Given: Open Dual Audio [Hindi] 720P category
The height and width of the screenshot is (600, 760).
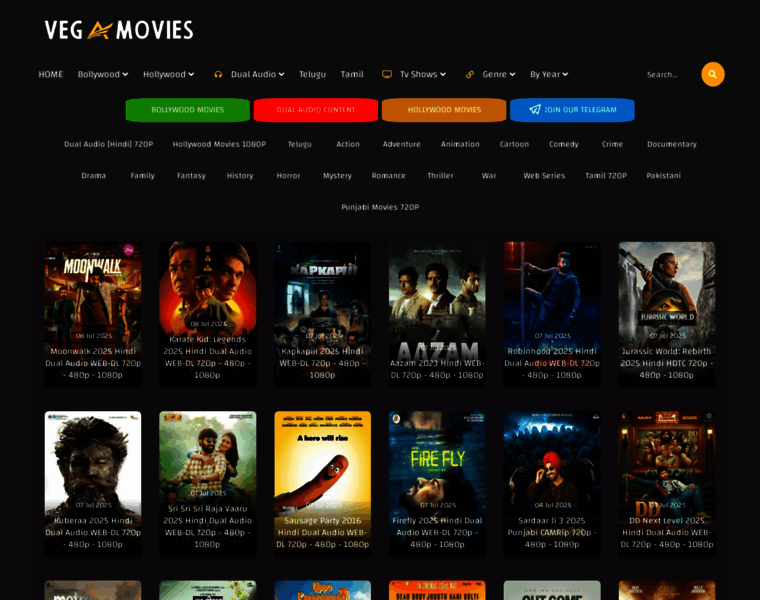Looking at the screenshot, I should [x=109, y=144].
